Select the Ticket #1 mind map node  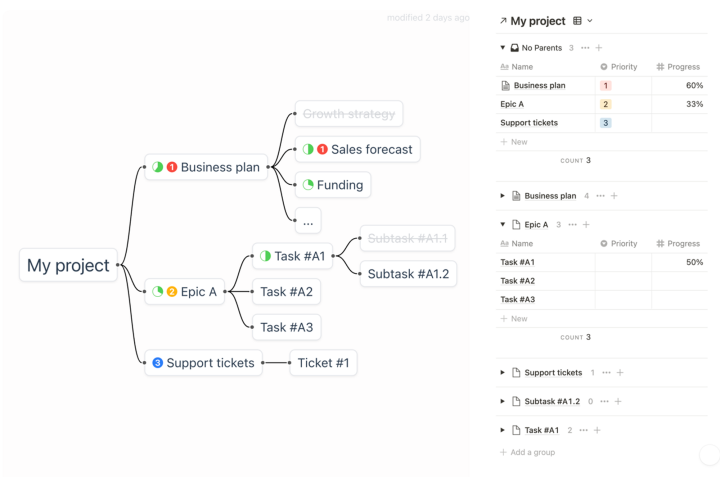[323, 363]
